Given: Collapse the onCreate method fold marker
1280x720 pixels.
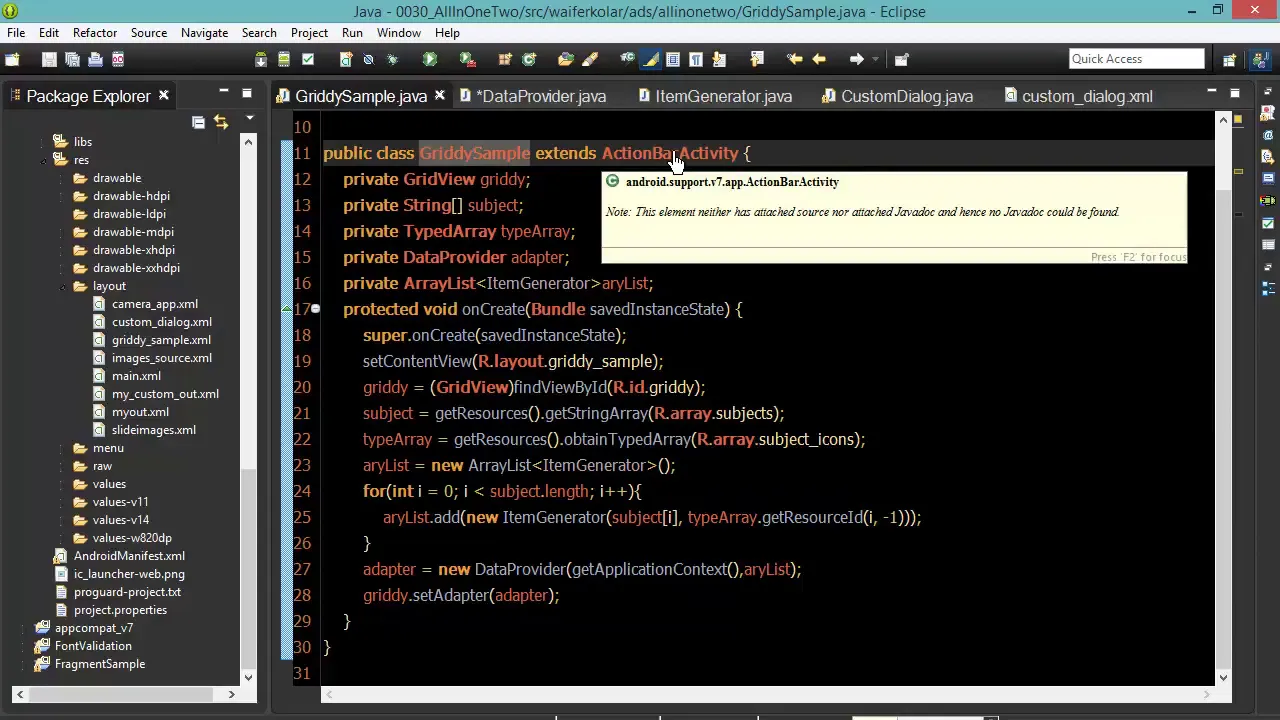Looking at the screenshot, I should pos(315,309).
